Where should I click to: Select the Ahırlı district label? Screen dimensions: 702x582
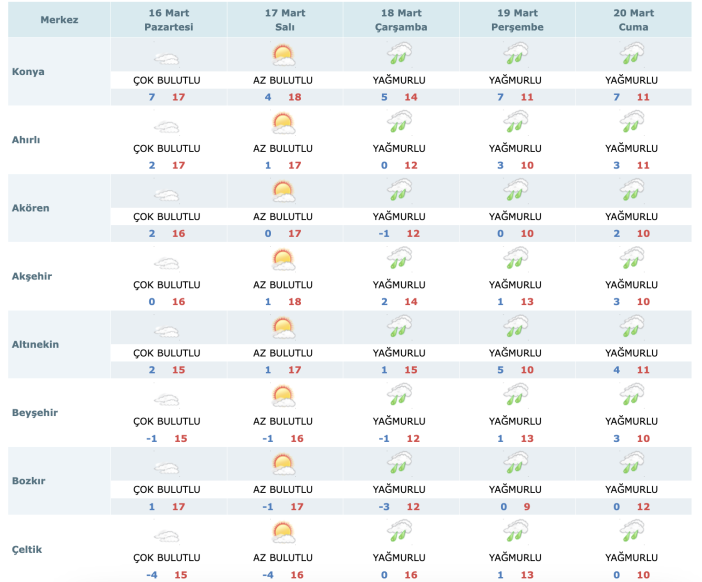coord(28,140)
